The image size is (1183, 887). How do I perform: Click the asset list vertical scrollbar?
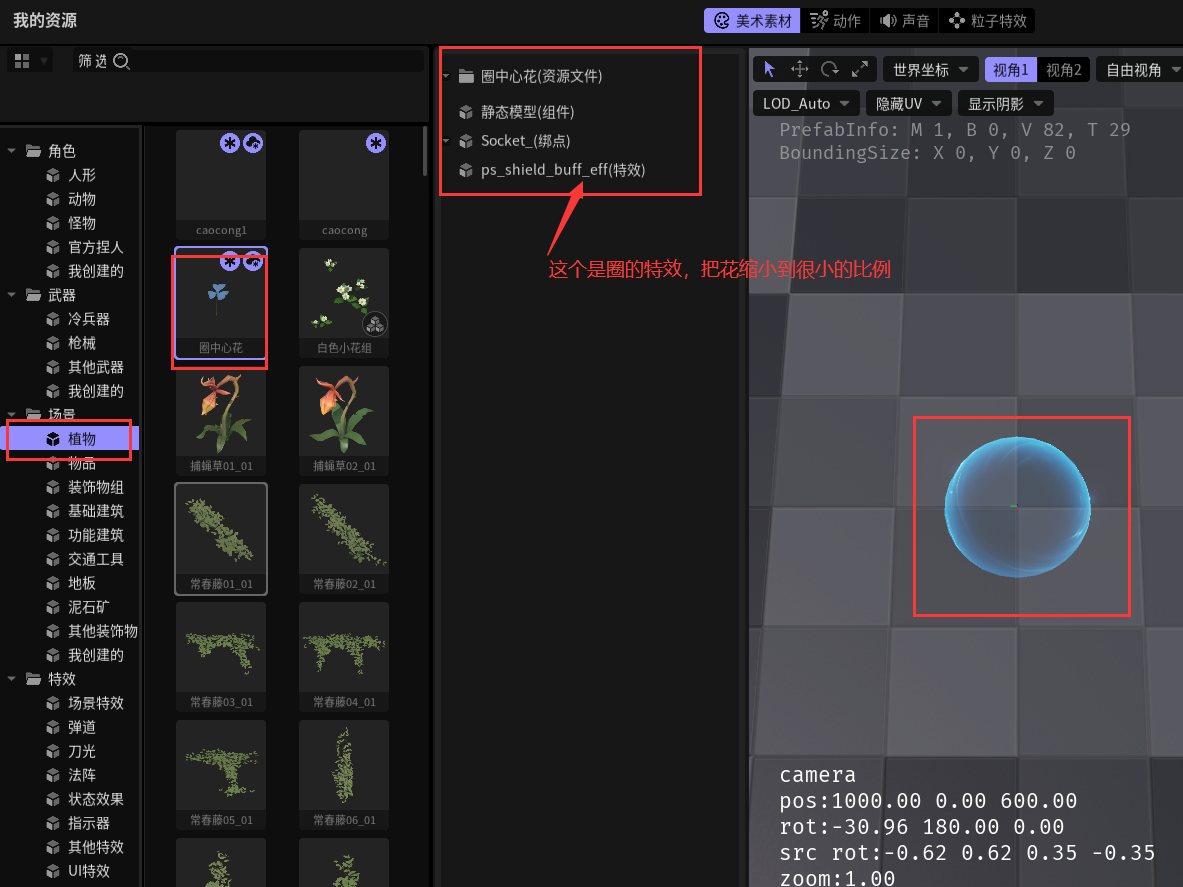tap(425, 151)
